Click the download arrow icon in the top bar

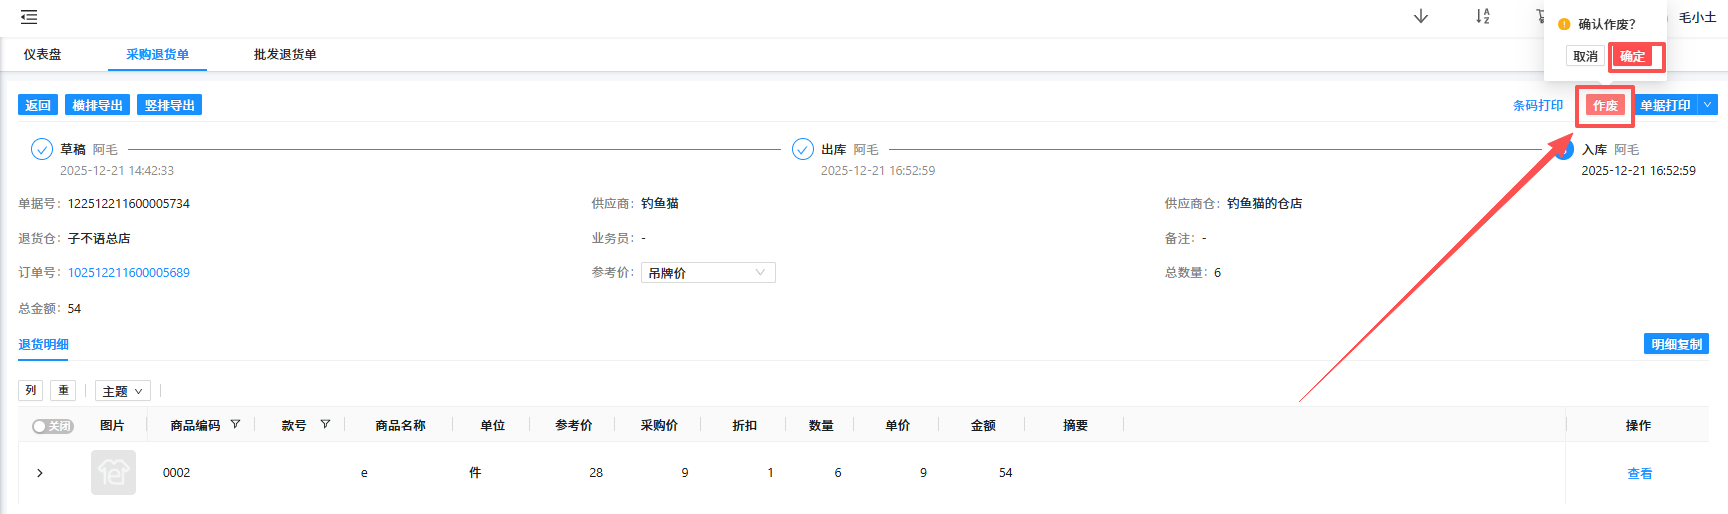coord(1420,17)
